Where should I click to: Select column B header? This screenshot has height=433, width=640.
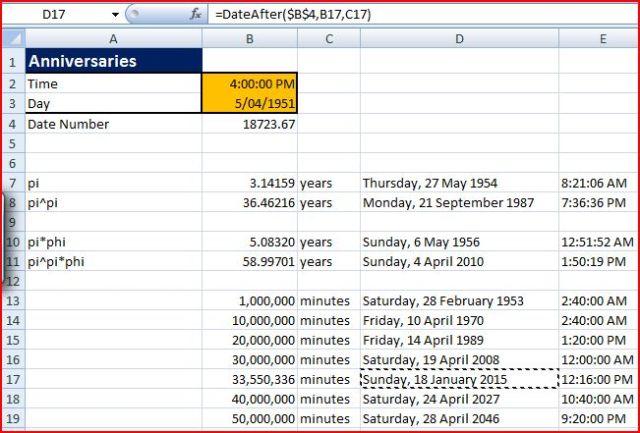(250, 38)
